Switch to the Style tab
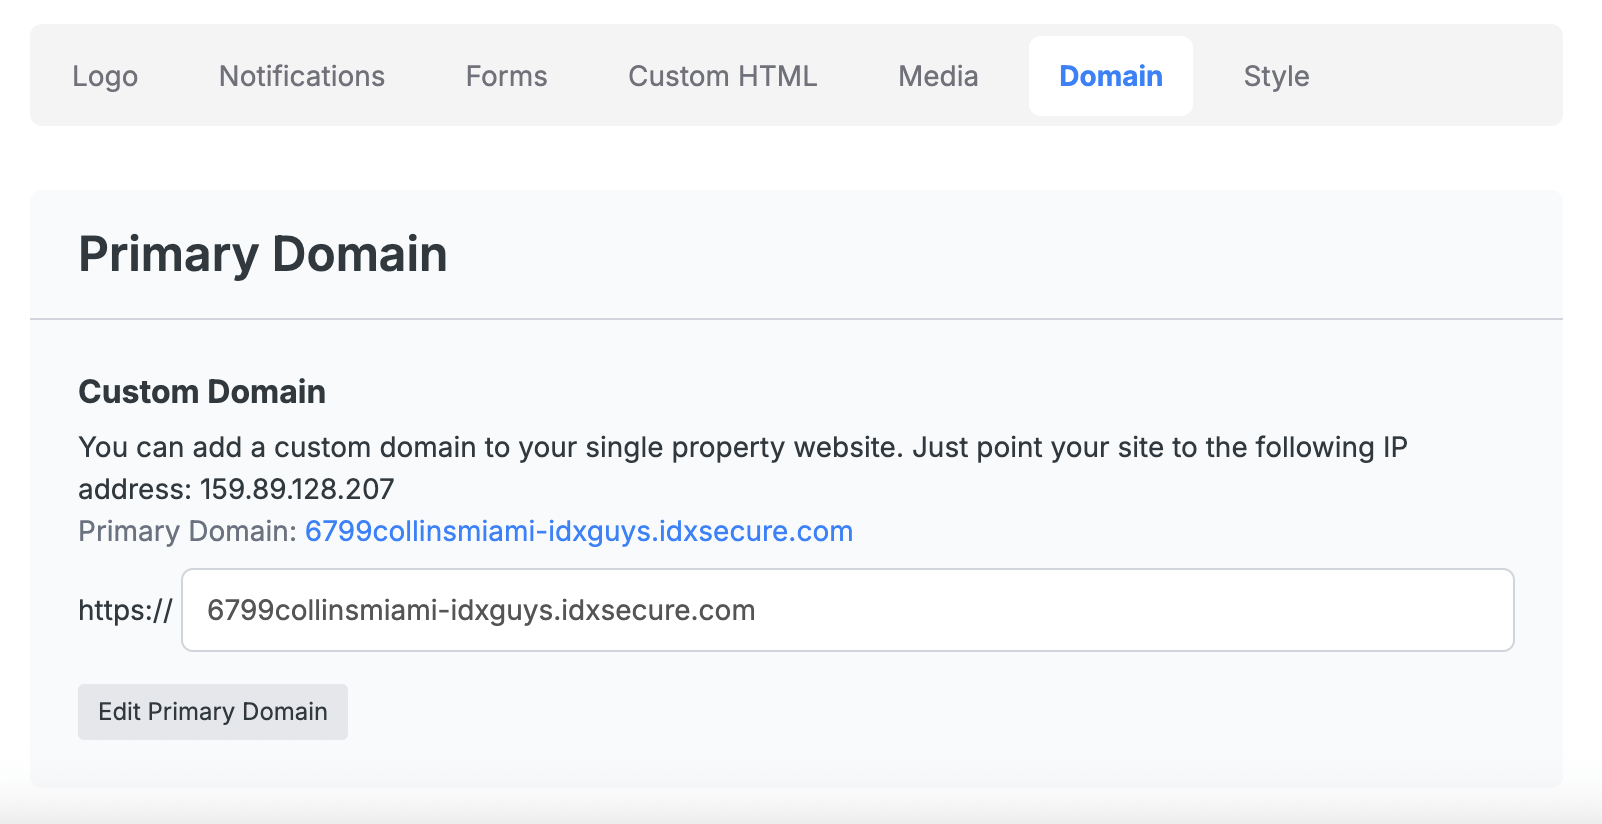 point(1276,76)
